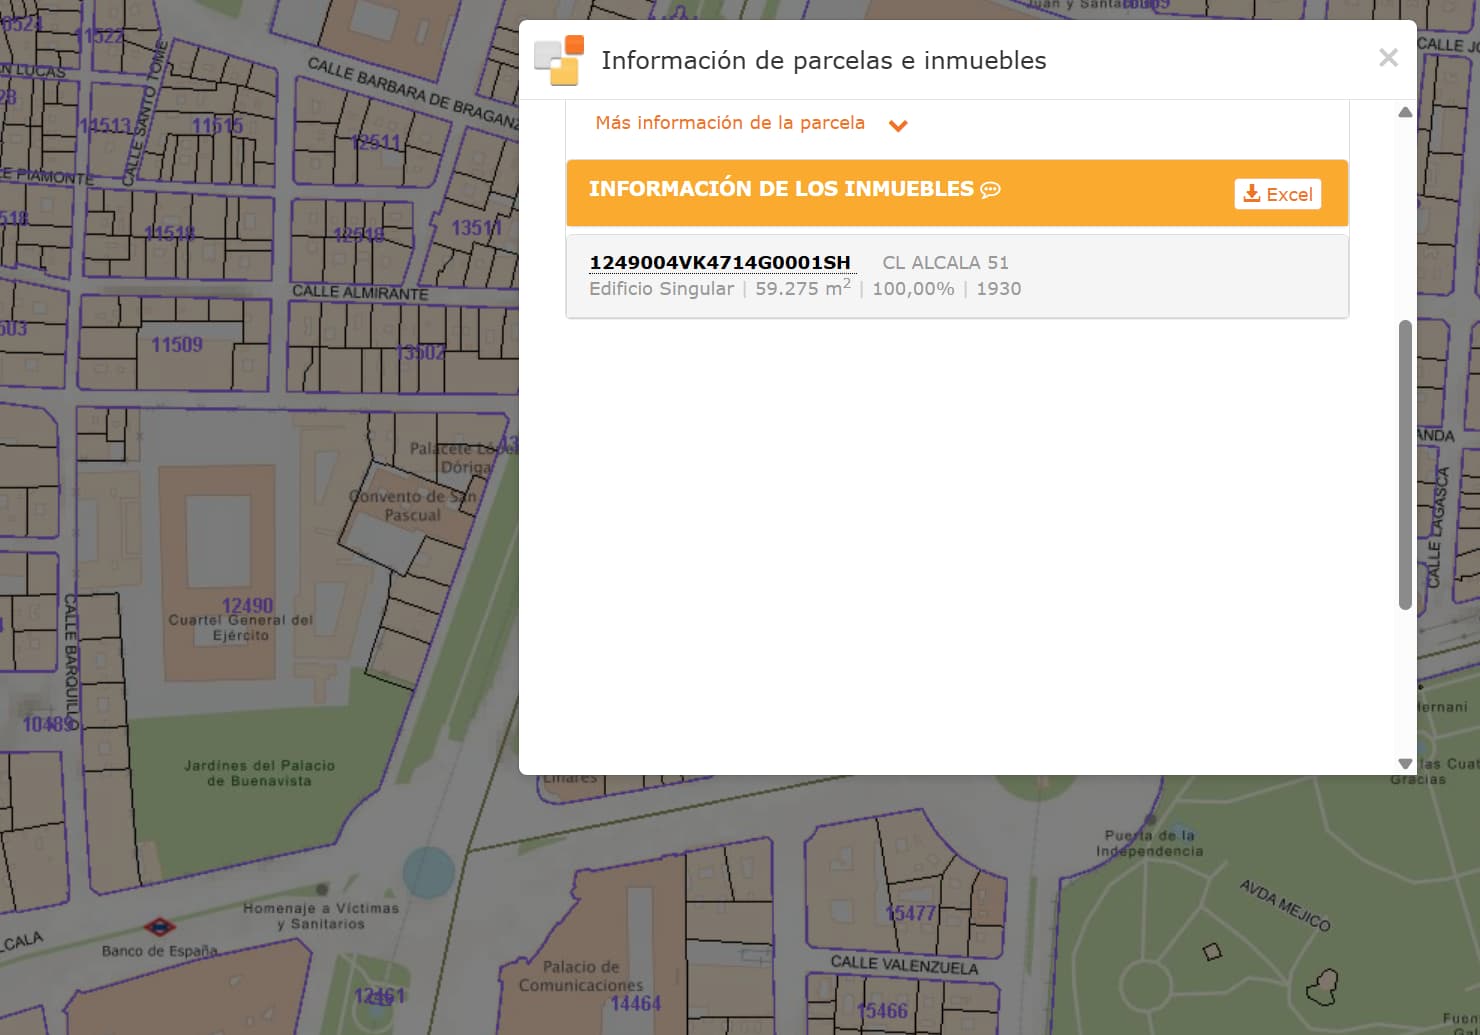Select parcel block 11509 on the map
This screenshot has width=1480, height=1035.
tap(177, 345)
